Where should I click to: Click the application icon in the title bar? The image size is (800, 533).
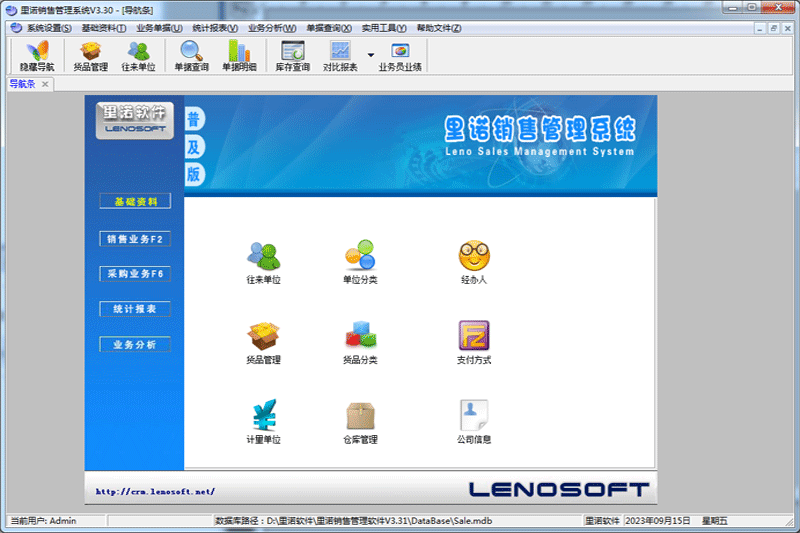click(11, 10)
